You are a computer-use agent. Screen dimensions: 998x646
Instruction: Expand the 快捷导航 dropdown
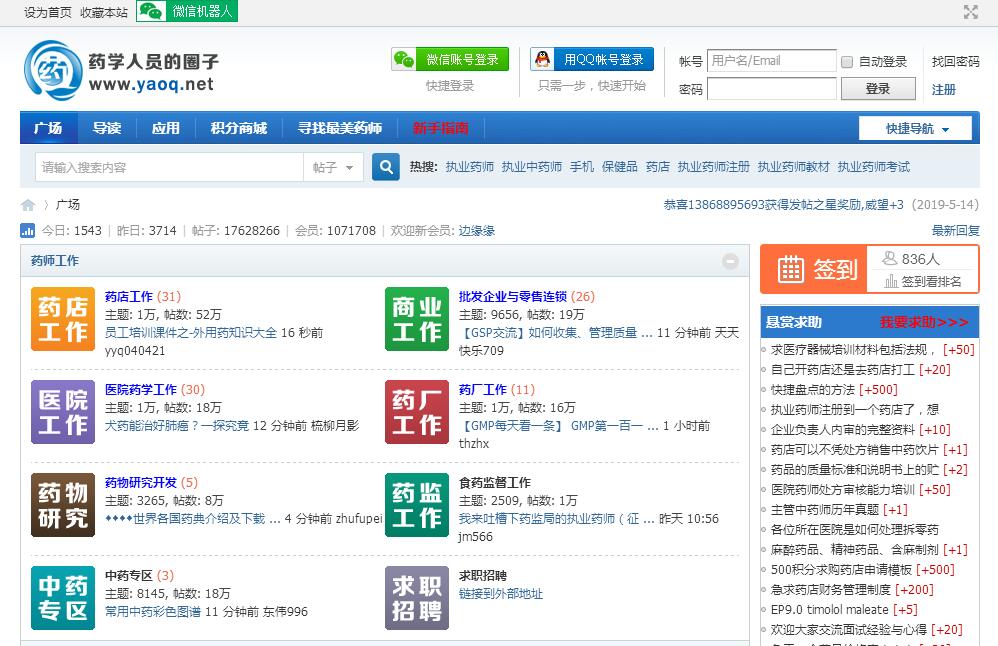916,128
